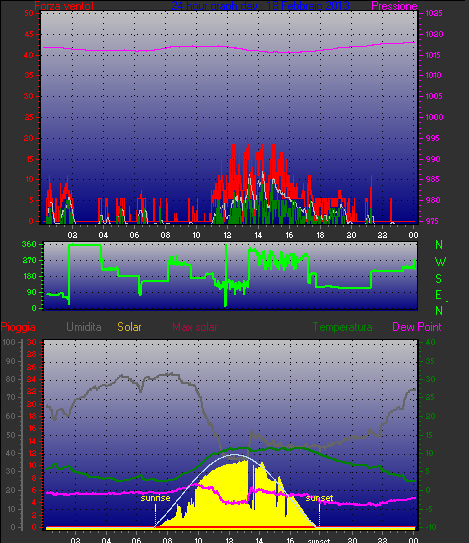The width and height of the screenshot is (469, 543).
Task: Click gray 70 on the humidity axis
Action: pyautogui.click(x=11, y=398)
